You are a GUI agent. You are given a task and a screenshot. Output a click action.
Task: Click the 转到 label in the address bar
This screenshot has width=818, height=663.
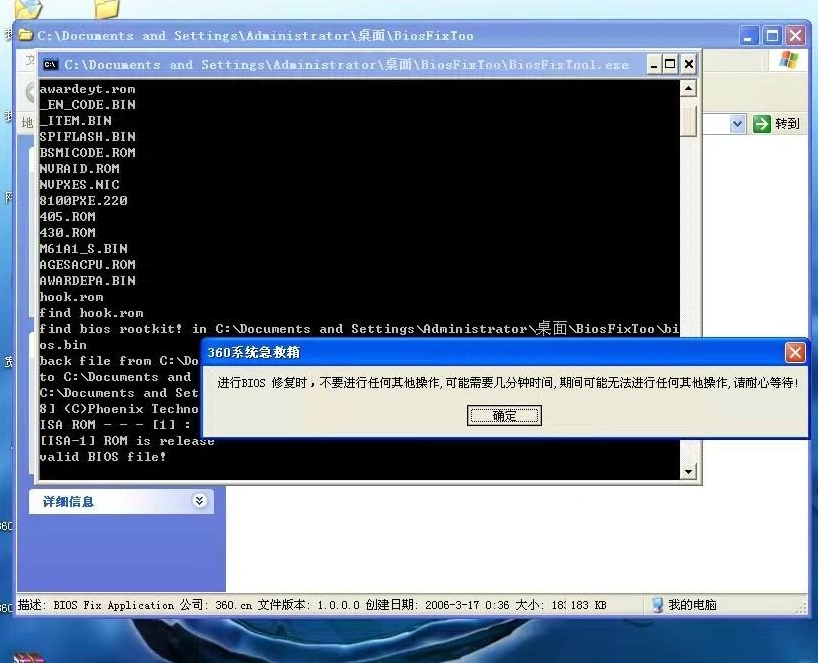tap(787, 124)
